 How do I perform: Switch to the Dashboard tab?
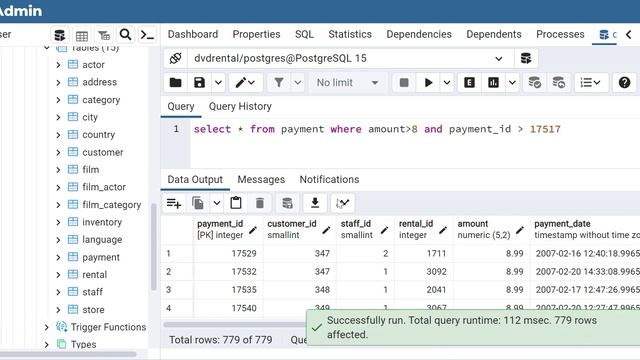pos(193,34)
